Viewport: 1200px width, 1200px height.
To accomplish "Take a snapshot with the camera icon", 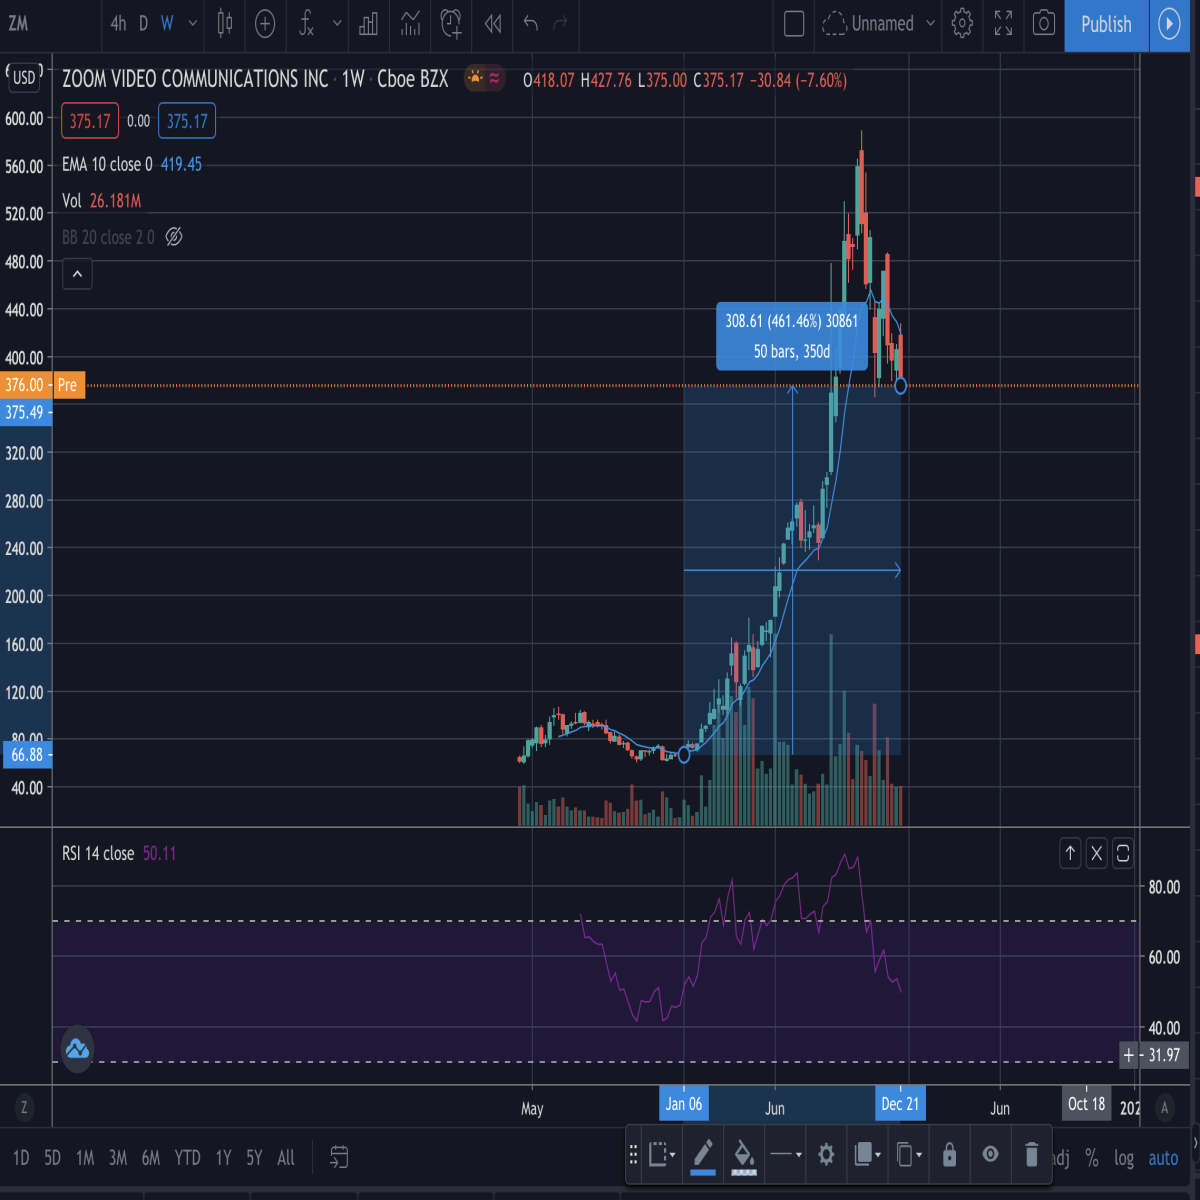I will click(1044, 24).
